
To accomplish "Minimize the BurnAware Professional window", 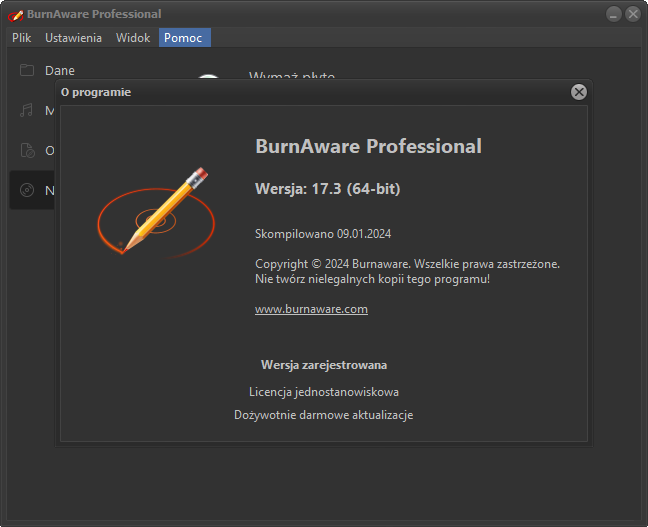I will (613, 14).
